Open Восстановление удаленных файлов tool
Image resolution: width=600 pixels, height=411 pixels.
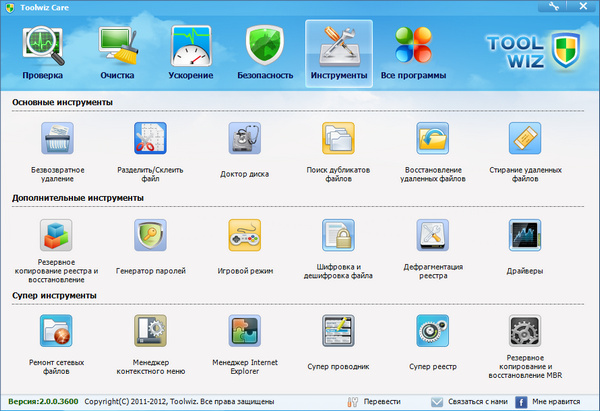click(432, 140)
